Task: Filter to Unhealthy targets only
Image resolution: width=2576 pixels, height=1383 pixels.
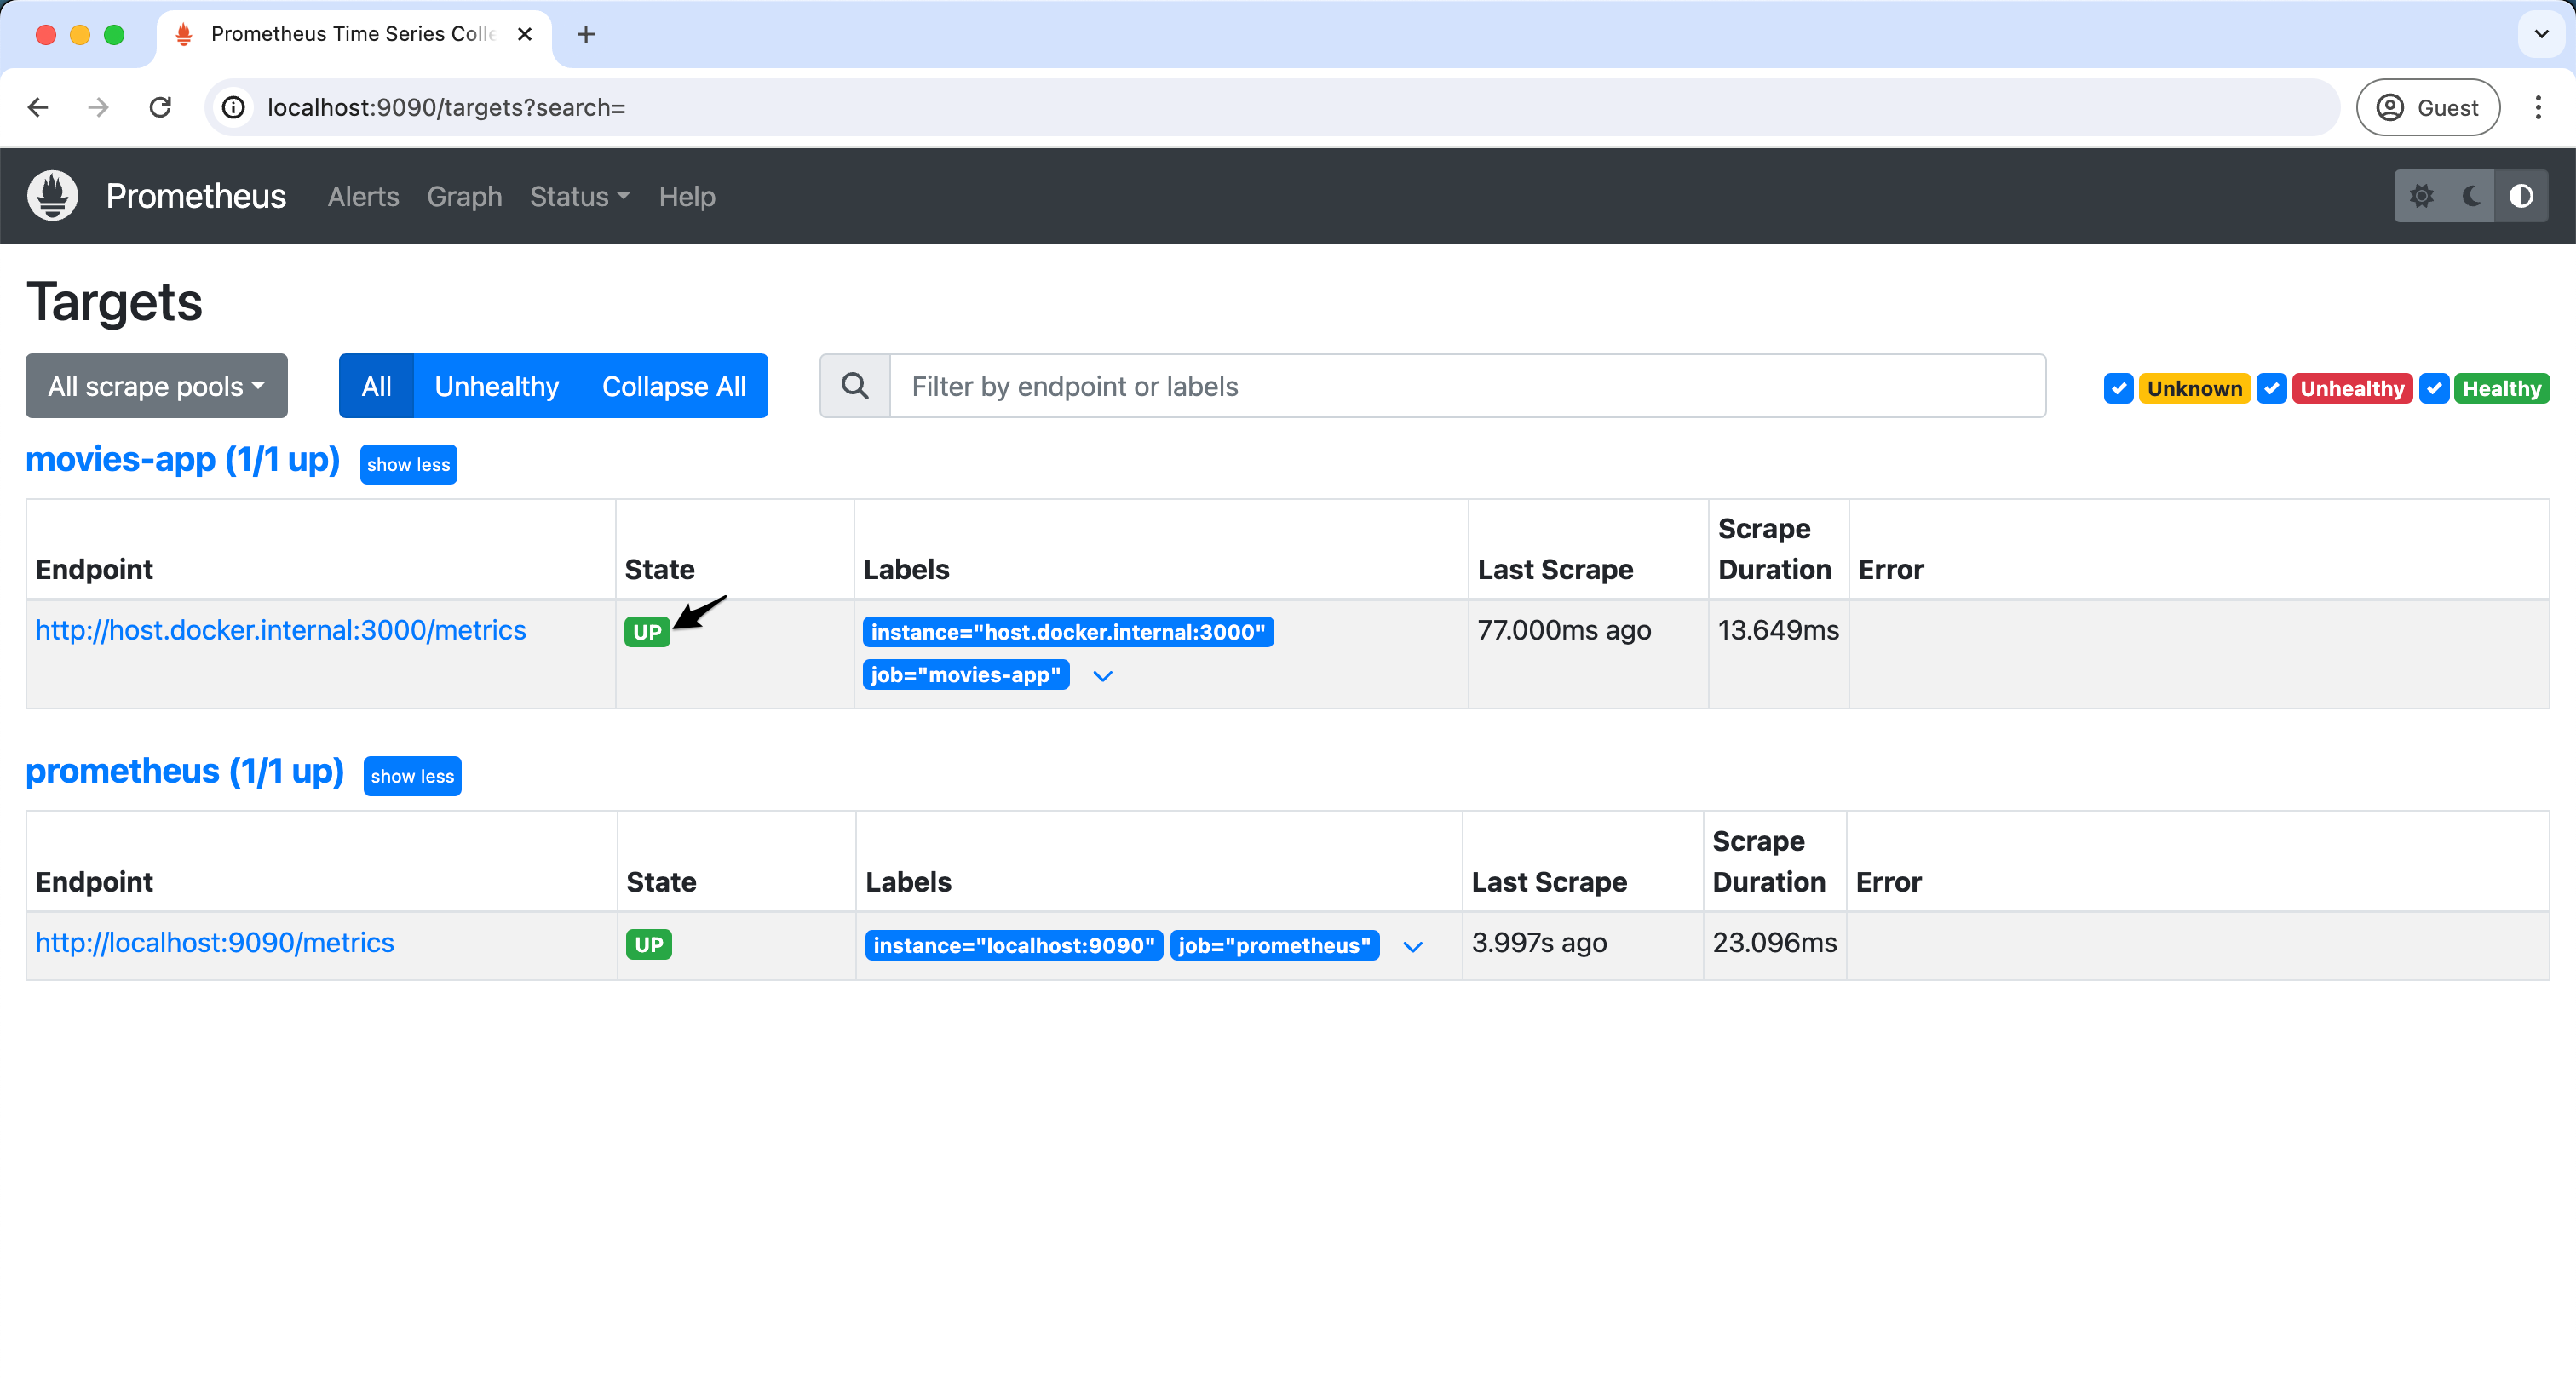Action: coord(497,386)
